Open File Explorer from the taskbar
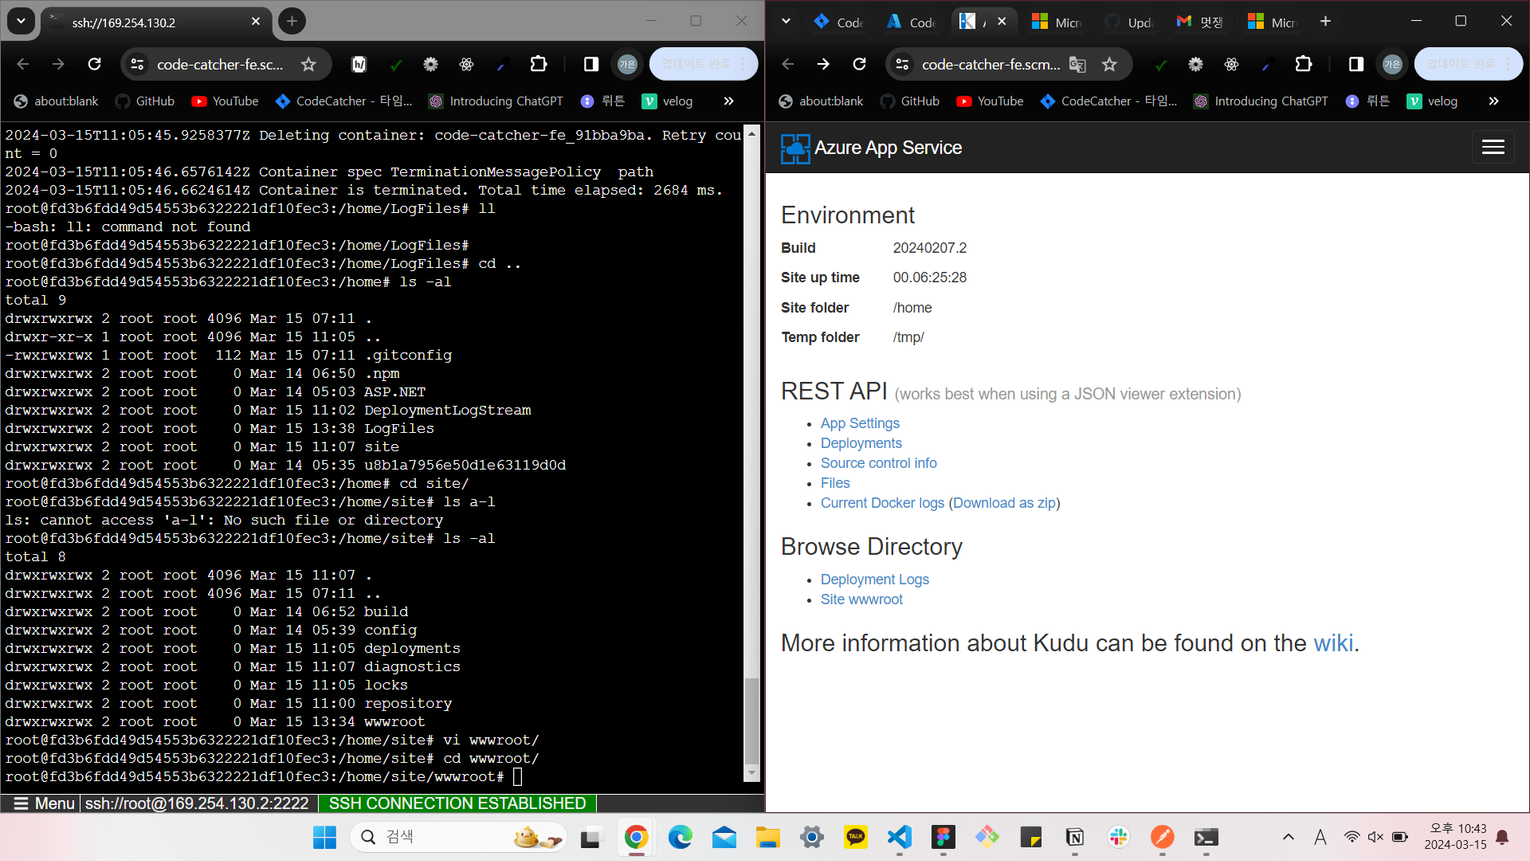This screenshot has height=861, width=1530. (x=768, y=837)
